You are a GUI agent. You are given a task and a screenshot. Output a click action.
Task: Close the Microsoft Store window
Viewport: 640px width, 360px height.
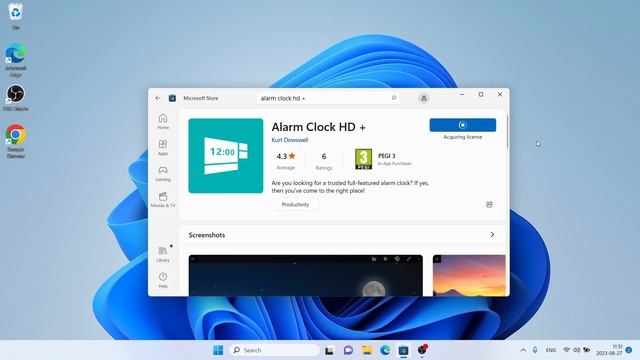pos(500,94)
